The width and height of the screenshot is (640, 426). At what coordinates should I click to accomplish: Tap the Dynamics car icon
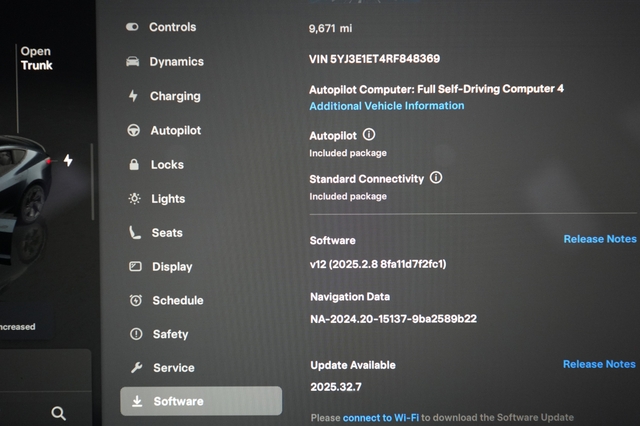click(x=133, y=62)
